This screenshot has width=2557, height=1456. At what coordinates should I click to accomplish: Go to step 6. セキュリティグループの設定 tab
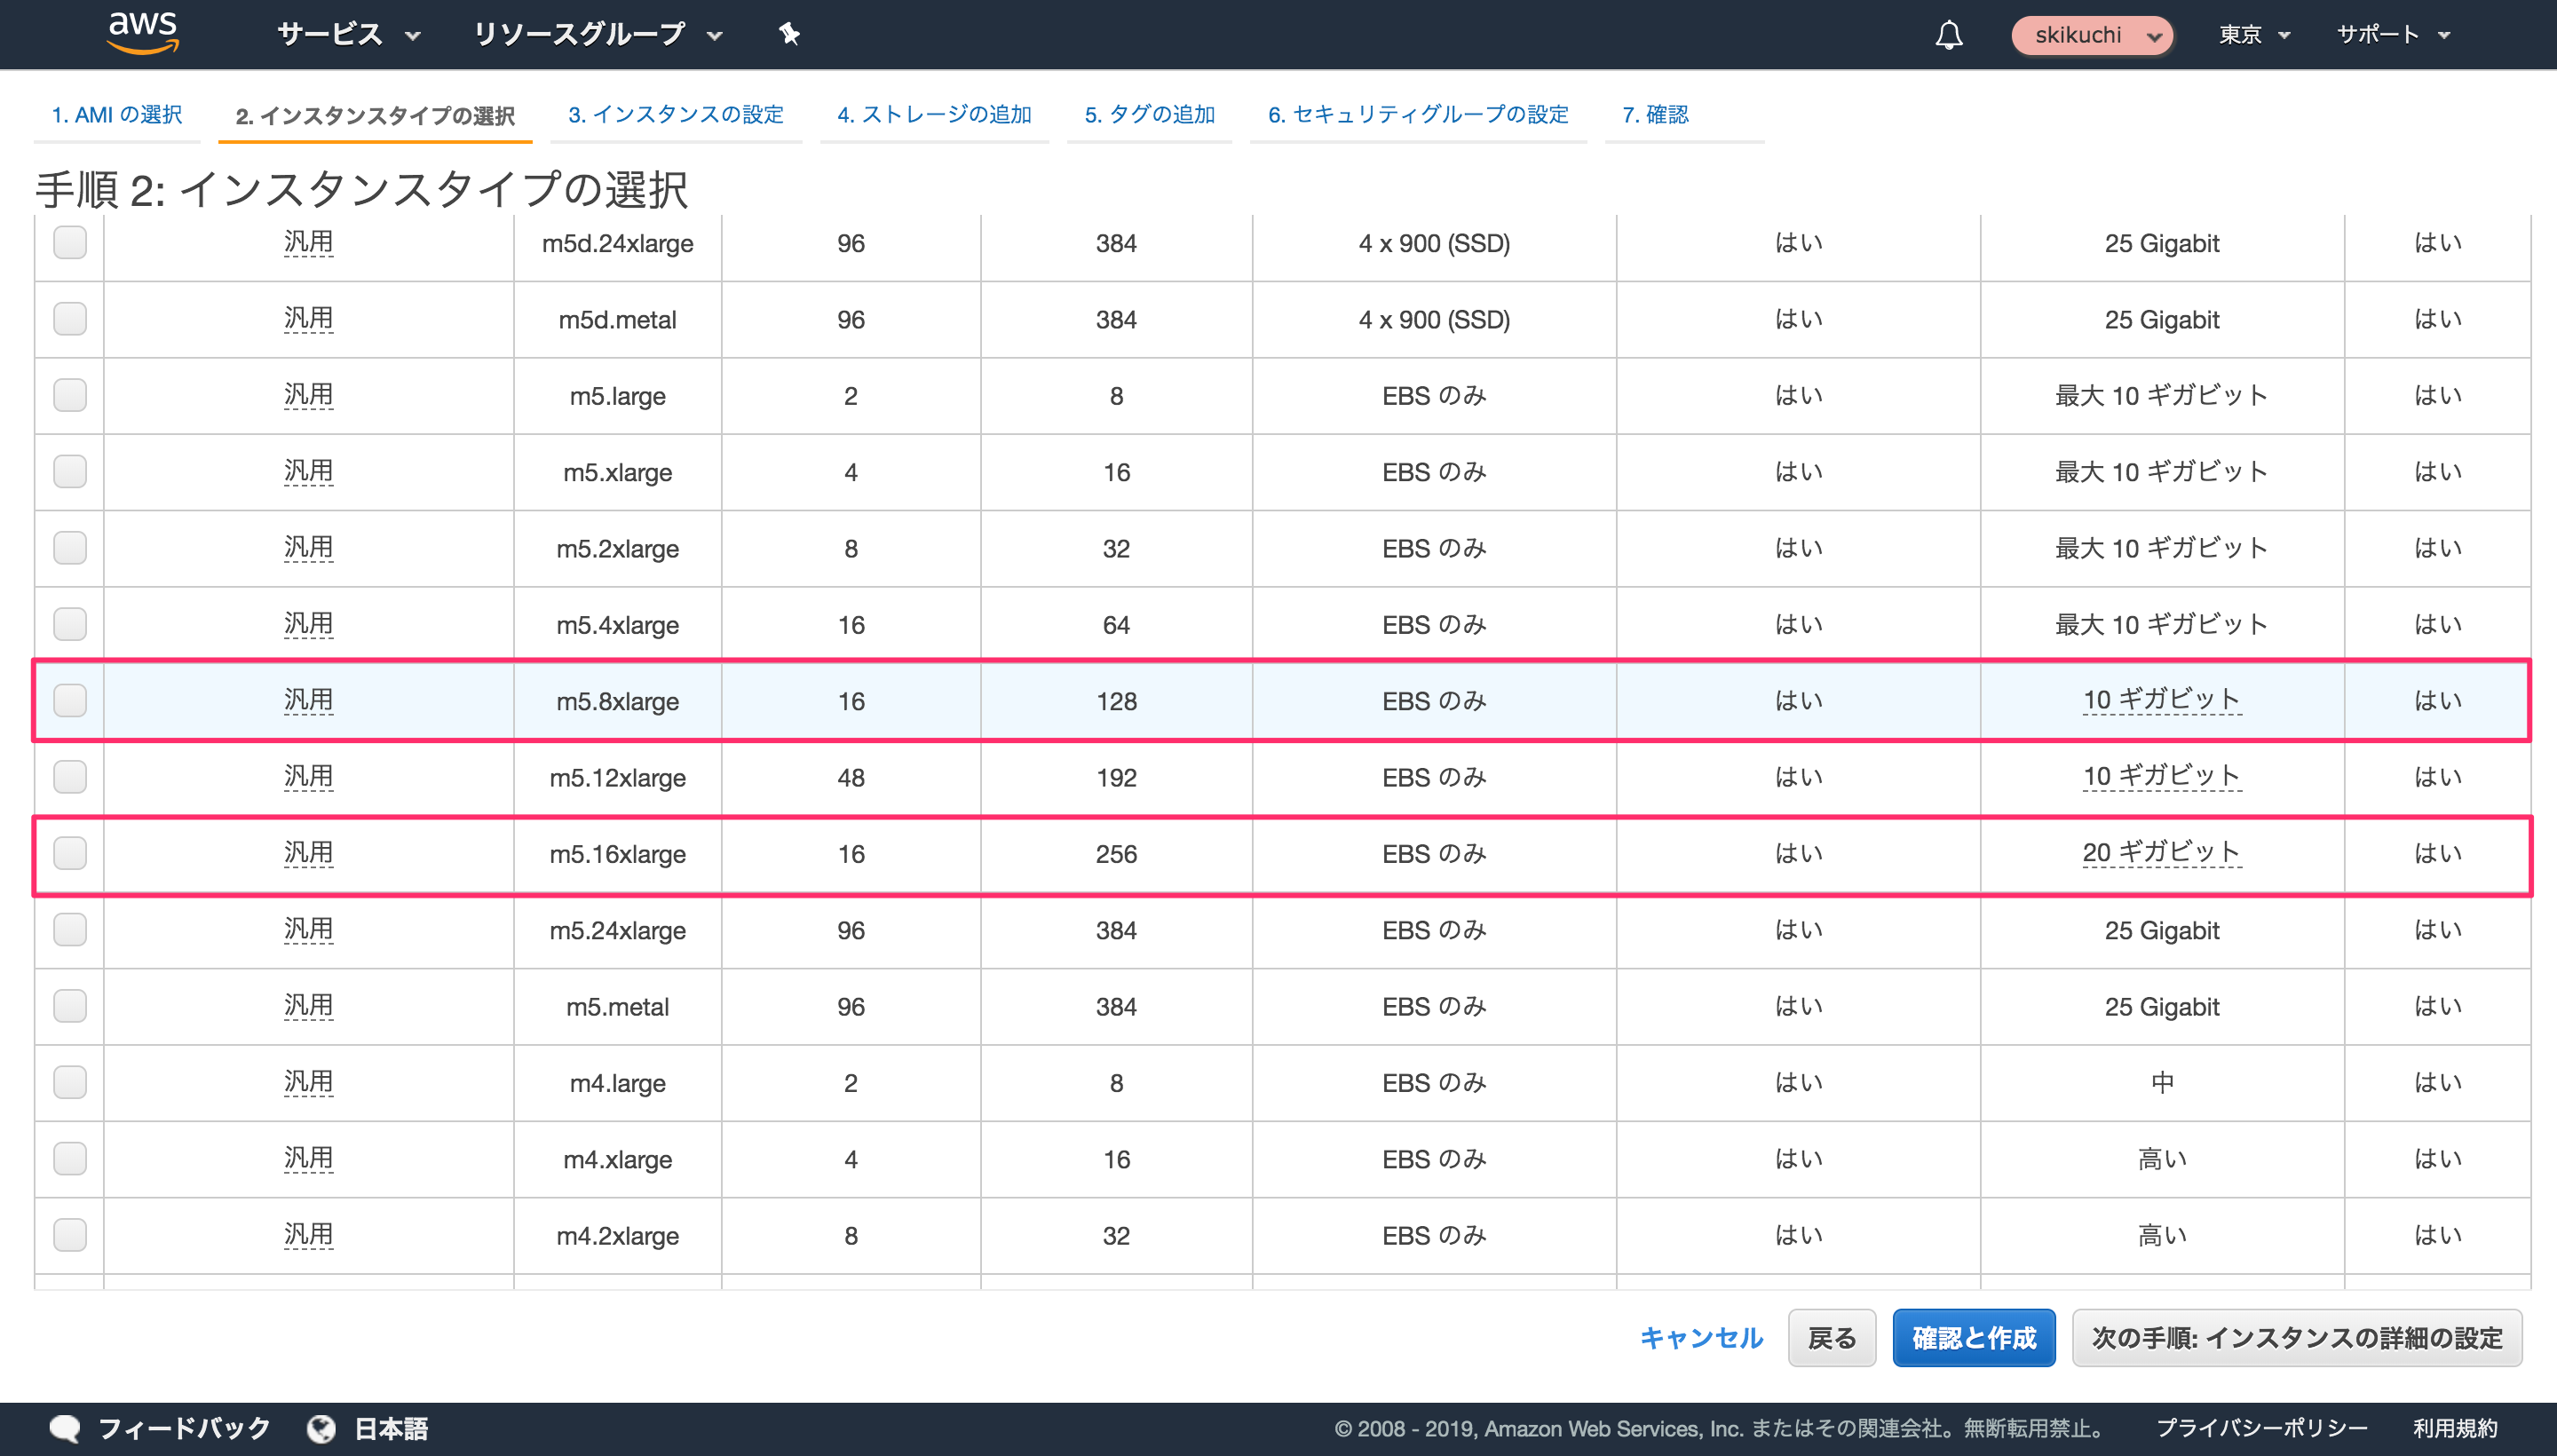click(x=1418, y=115)
